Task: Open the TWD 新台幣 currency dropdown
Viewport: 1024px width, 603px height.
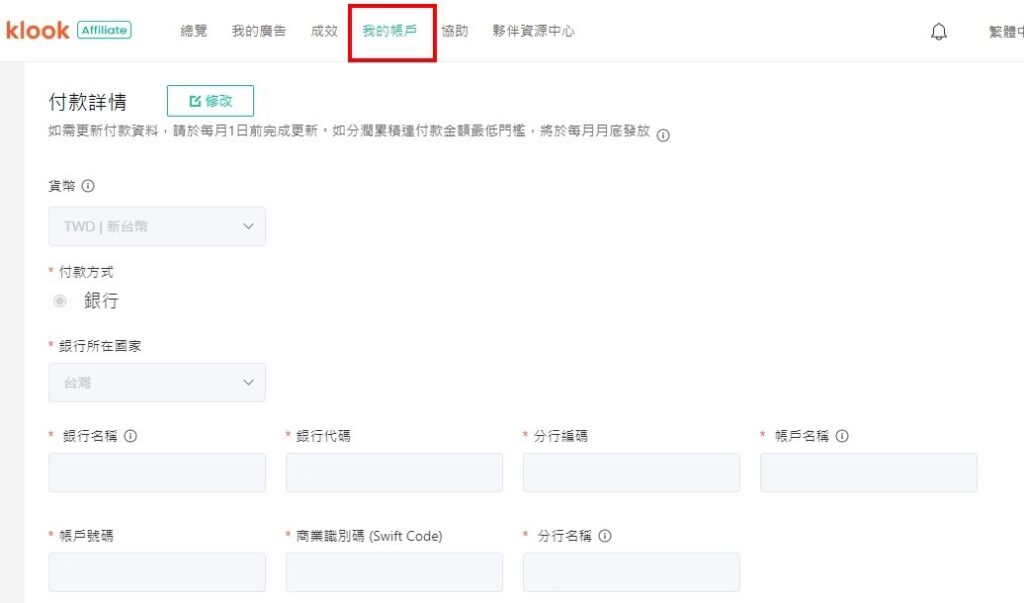Action: pyautogui.click(x=157, y=226)
